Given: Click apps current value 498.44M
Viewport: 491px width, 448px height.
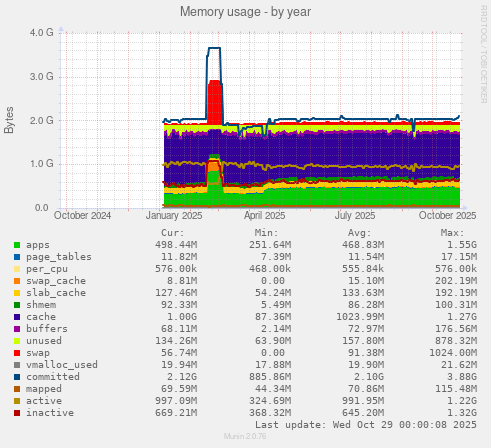Looking at the screenshot, I should pos(176,245).
